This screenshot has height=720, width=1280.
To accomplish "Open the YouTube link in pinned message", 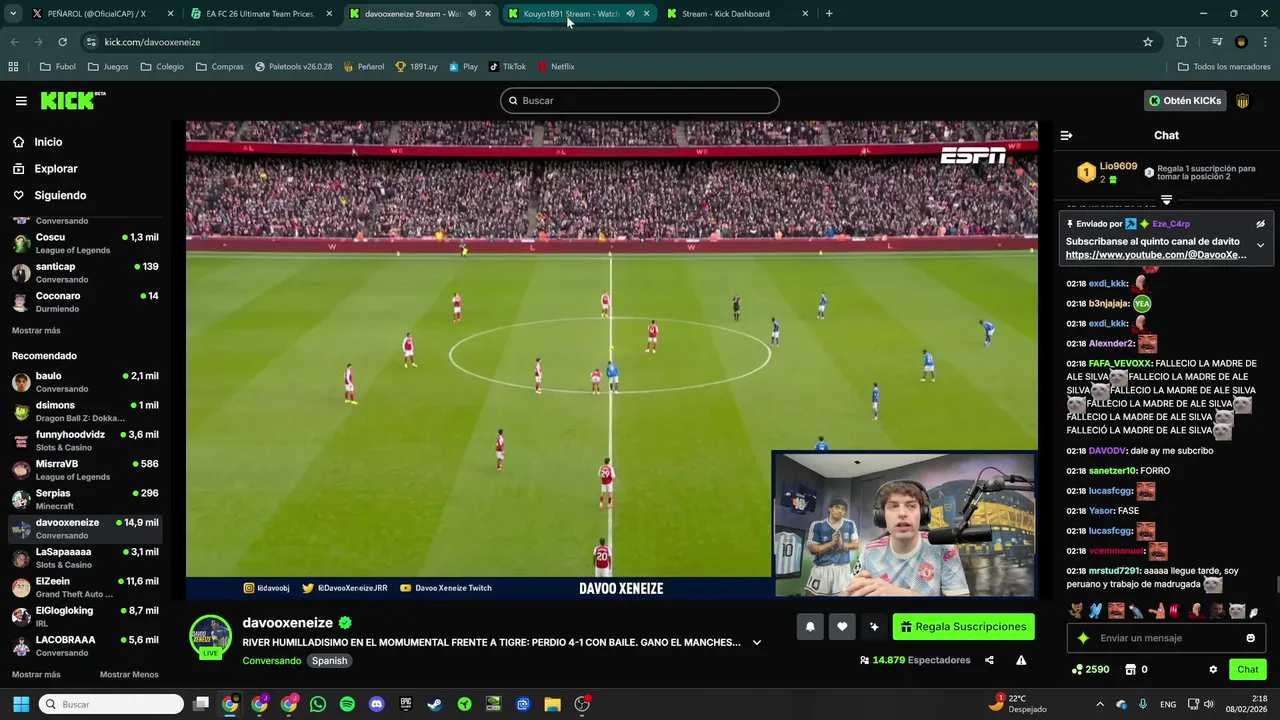I will (1156, 255).
